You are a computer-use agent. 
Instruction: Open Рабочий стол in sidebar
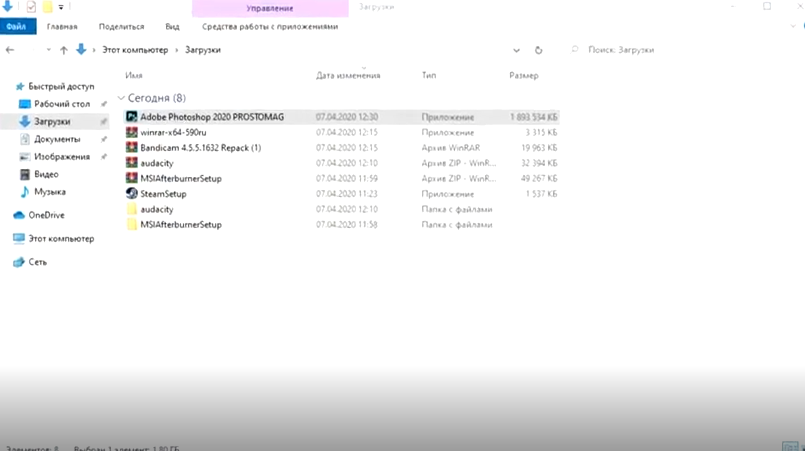62,104
